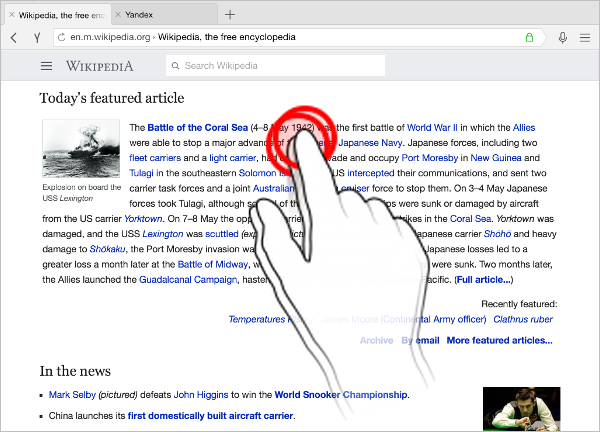Click the Wikipedia wordmark logo
Viewport: 600px width, 432px height.
click(x=99, y=66)
